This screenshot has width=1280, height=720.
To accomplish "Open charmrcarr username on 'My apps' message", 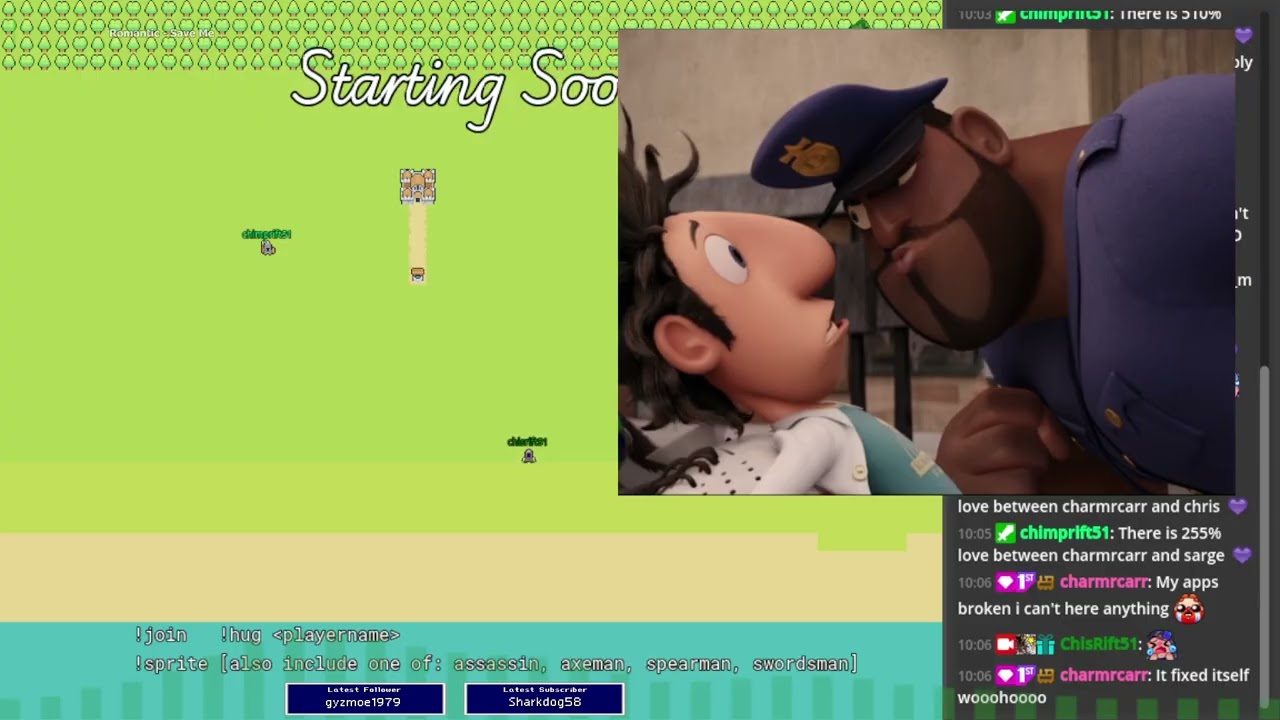I will point(1103,582).
